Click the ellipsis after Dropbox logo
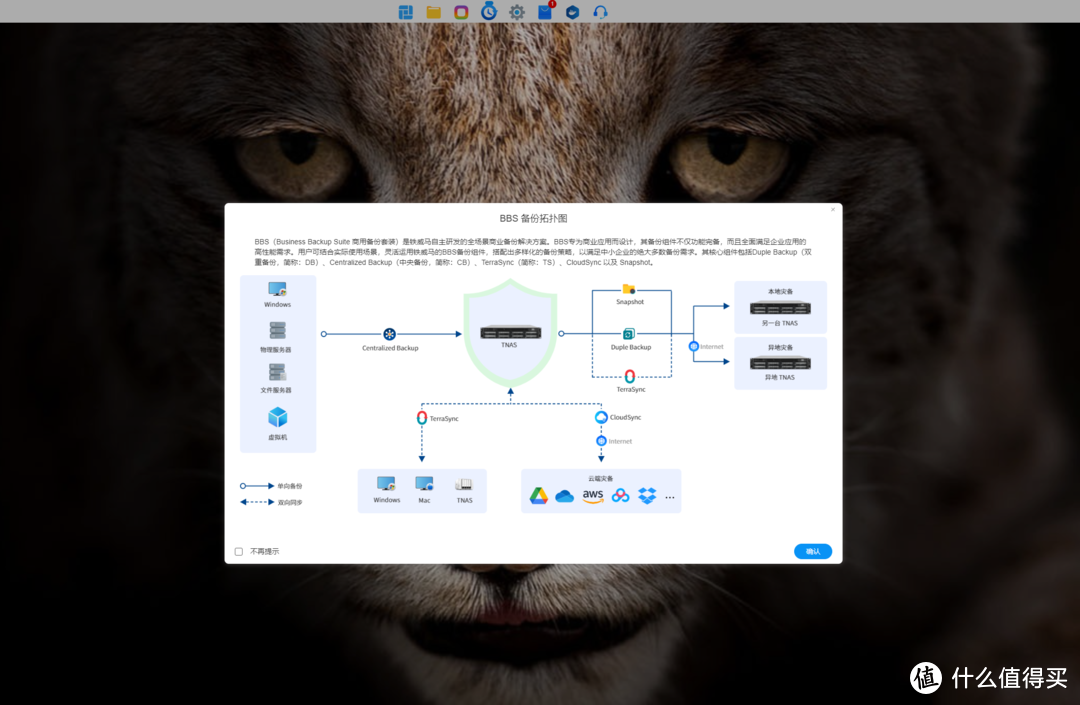Image resolution: width=1080 pixels, height=705 pixels. pos(670,497)
